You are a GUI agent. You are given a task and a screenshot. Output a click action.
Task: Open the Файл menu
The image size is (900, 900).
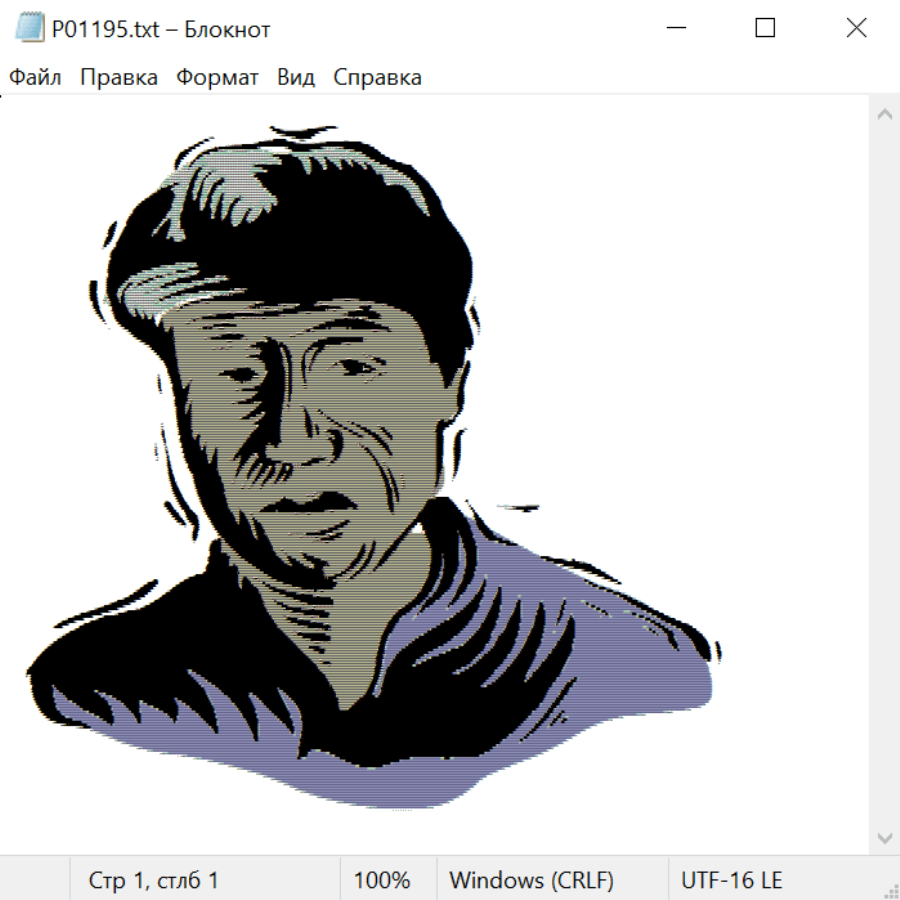point(36,77)
